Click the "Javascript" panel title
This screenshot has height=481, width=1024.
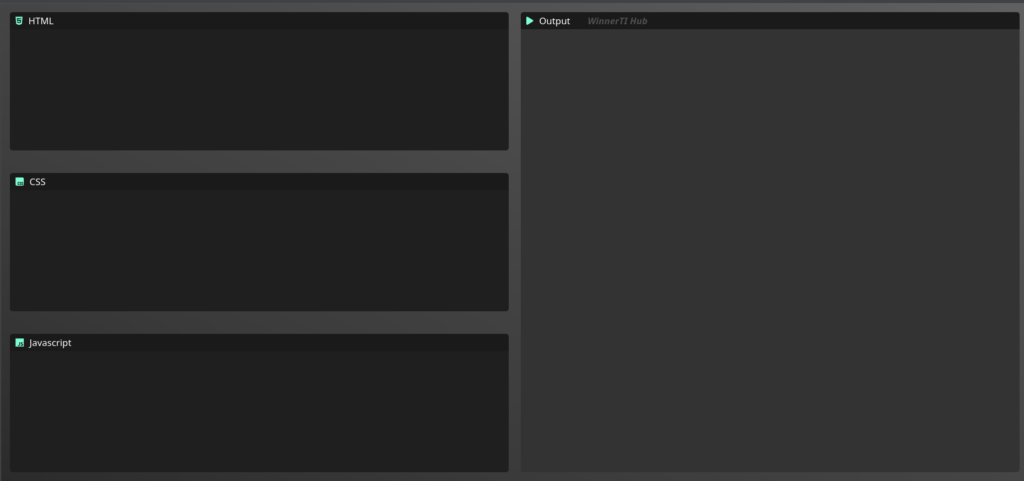point(50,343)
